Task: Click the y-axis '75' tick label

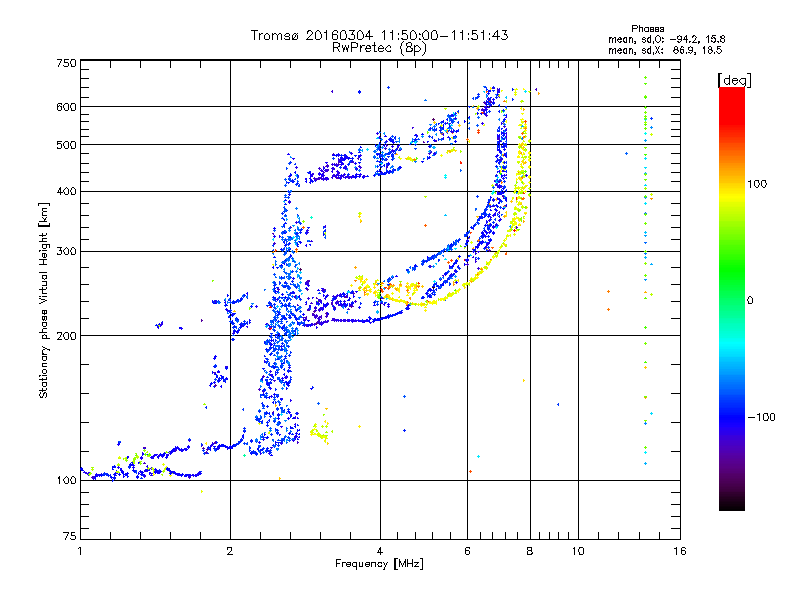Action: [70, 536]
